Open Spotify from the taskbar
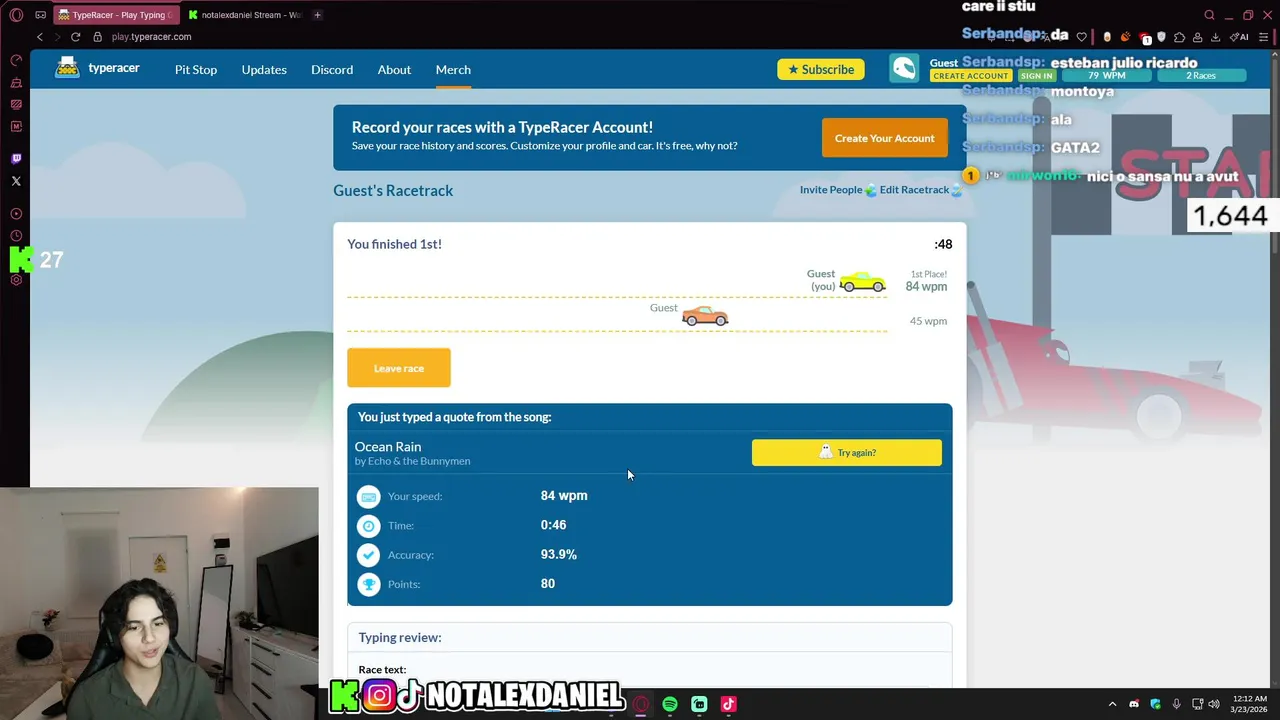The width and height of the screenshot is (1280, 720). pyautogui.click(x=670, y=704)
